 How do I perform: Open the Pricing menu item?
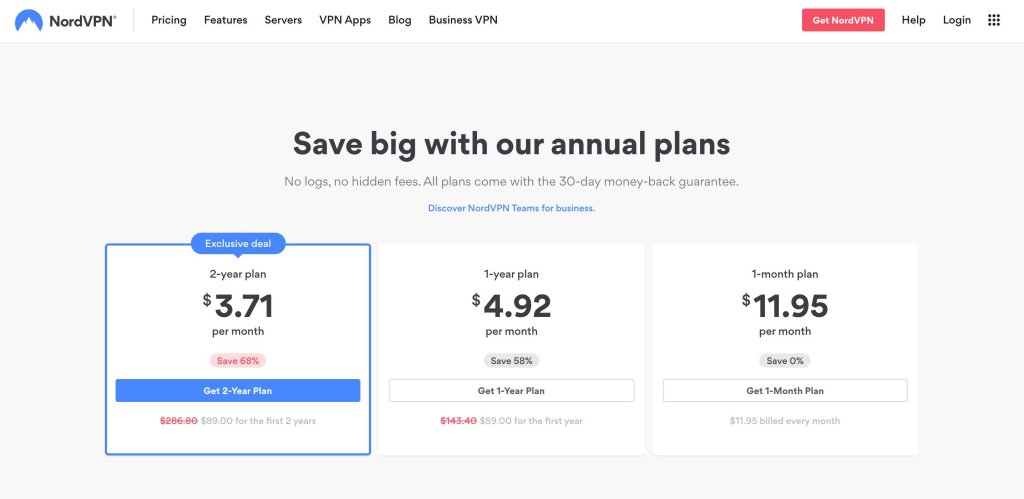(169, 20)
